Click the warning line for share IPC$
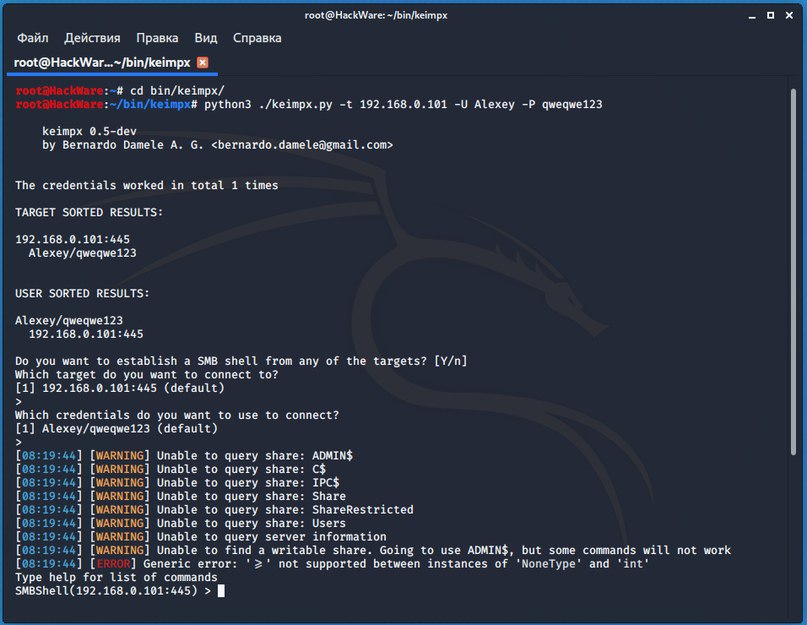Image resolution: width=807 pixels, height=625 pixels. pyautogui.click(x=177, y=483)
